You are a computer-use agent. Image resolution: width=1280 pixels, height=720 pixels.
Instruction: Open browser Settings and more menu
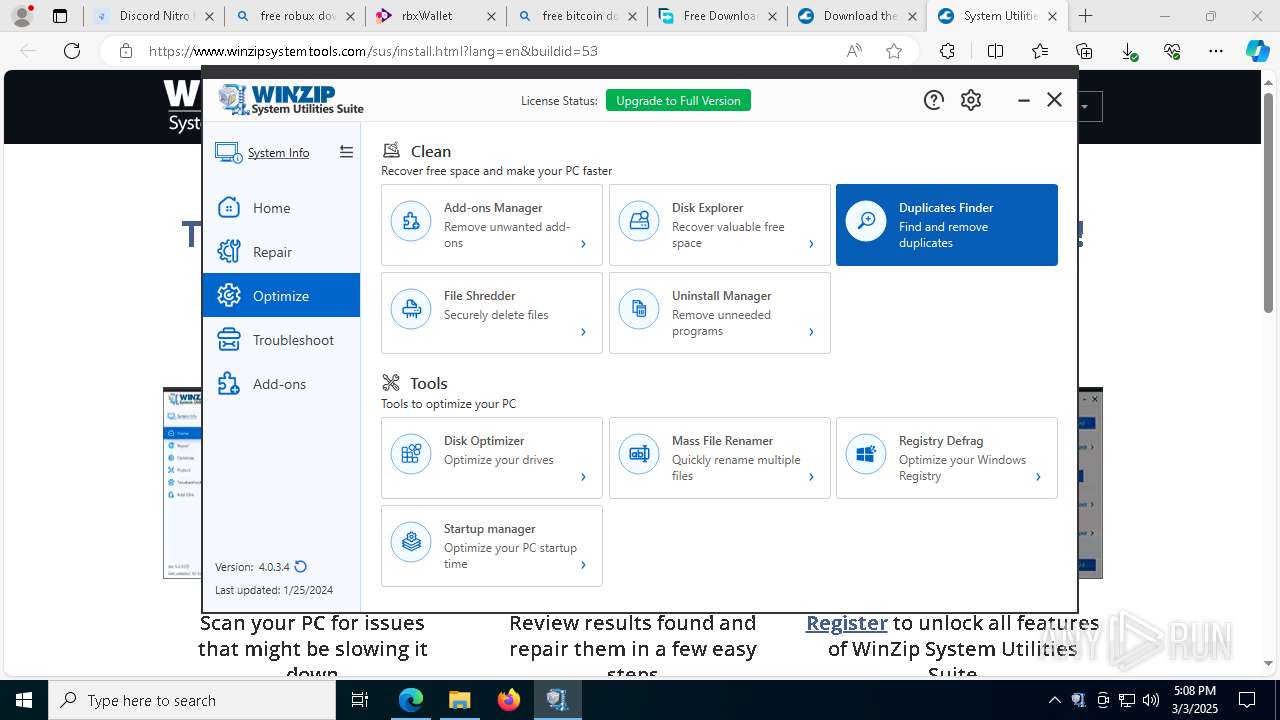(1215, 51)
